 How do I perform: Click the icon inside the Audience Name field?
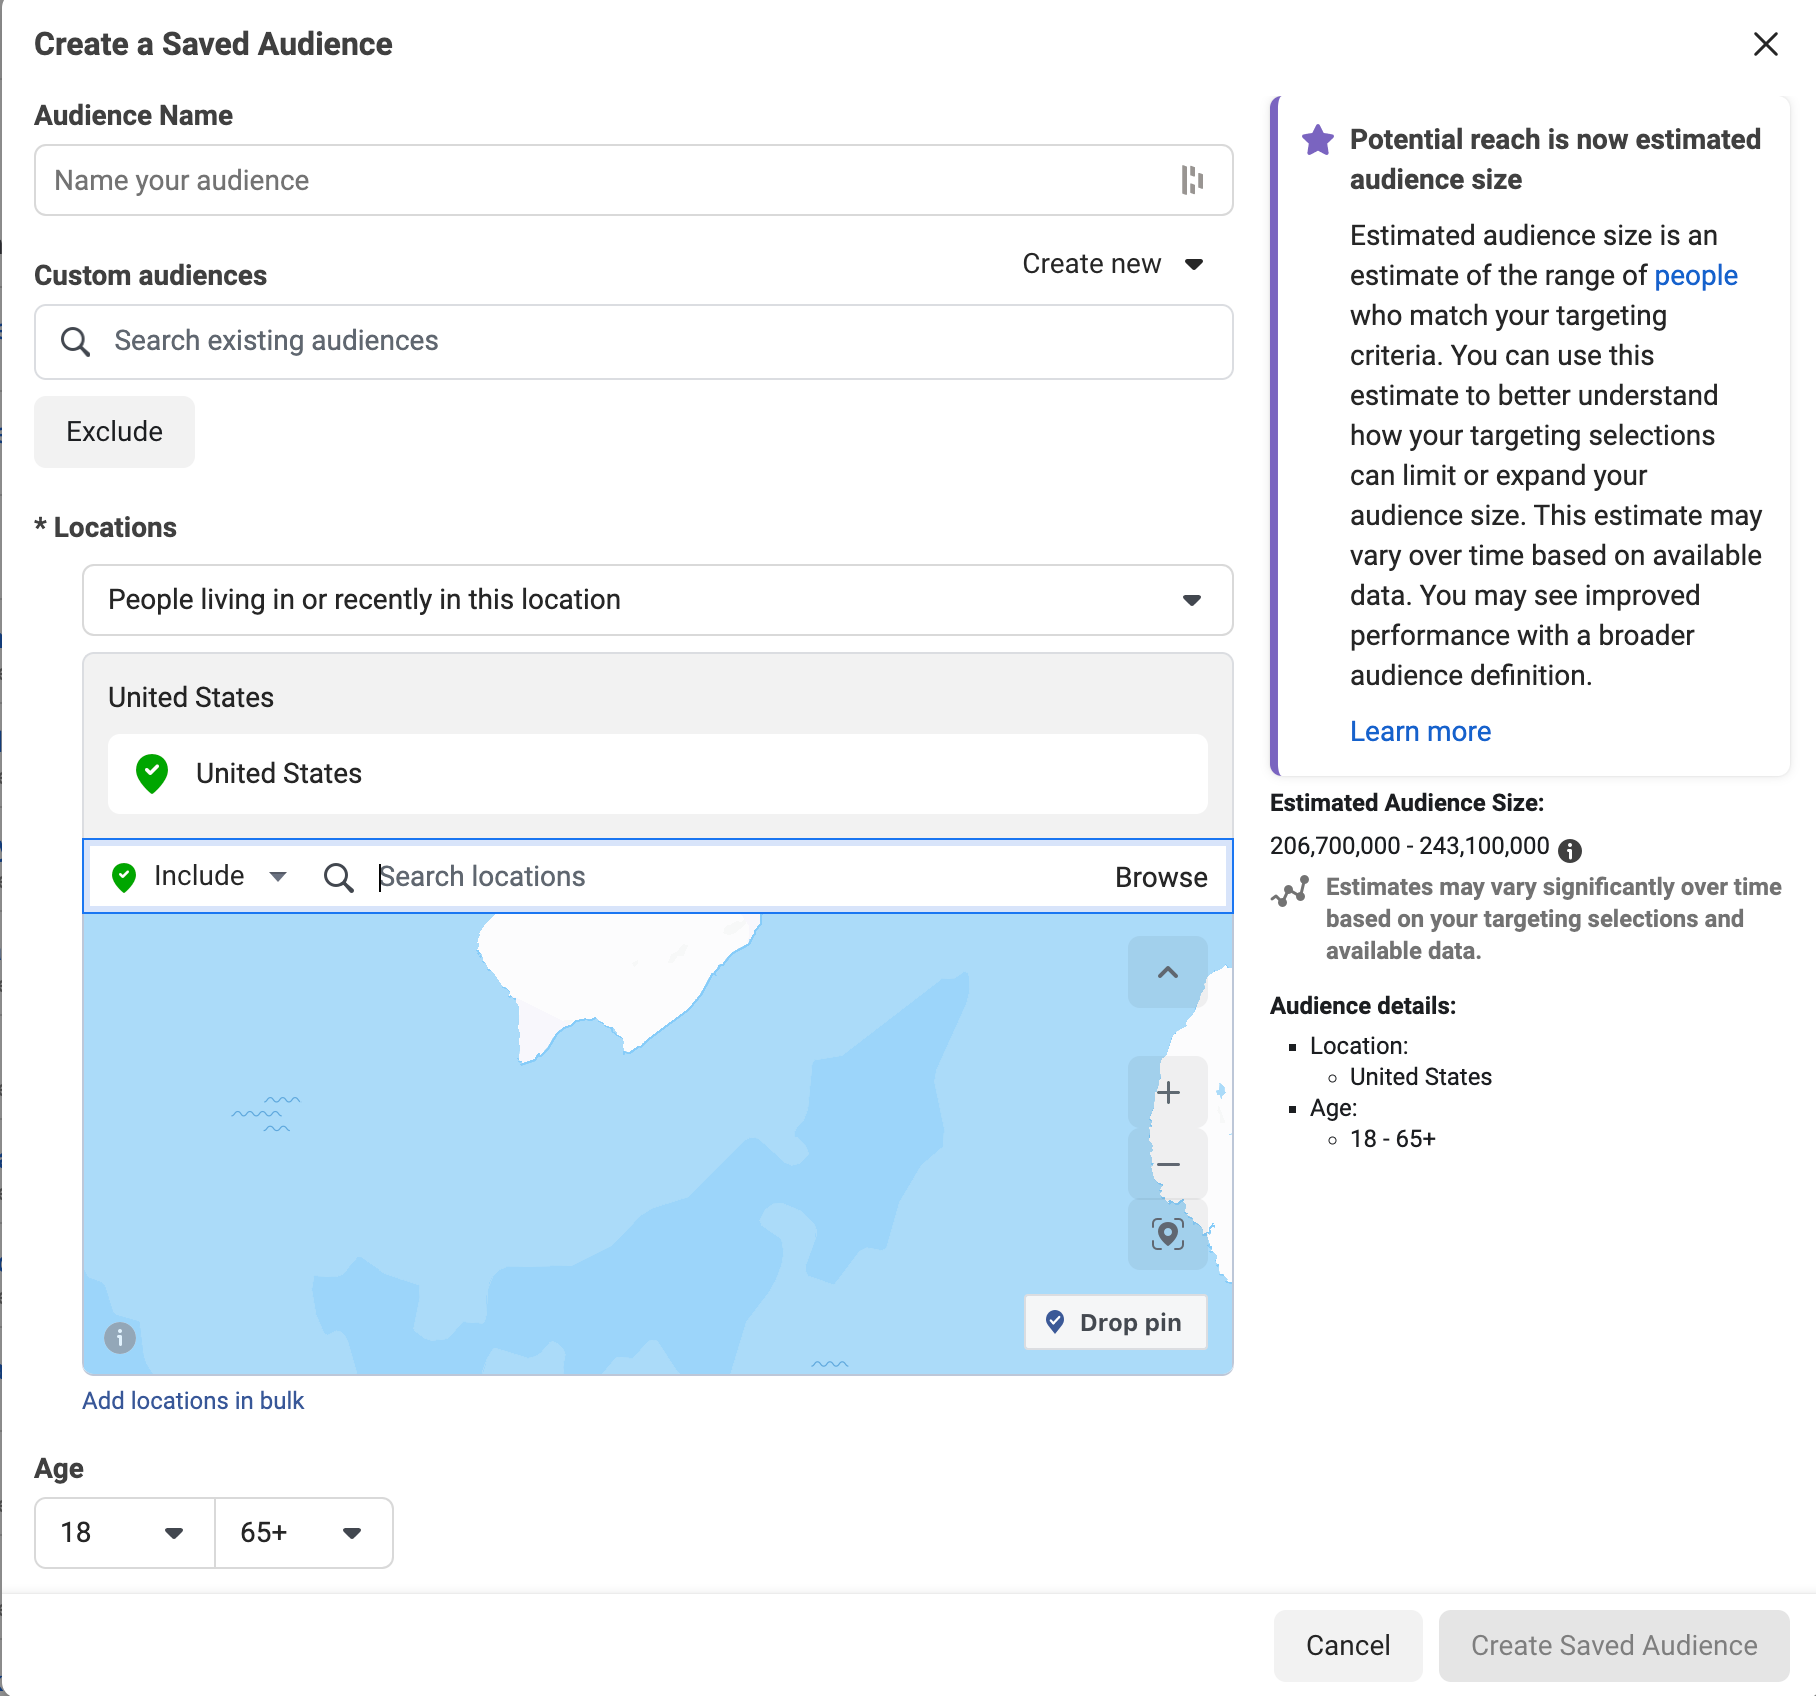tap(1191, 180)
